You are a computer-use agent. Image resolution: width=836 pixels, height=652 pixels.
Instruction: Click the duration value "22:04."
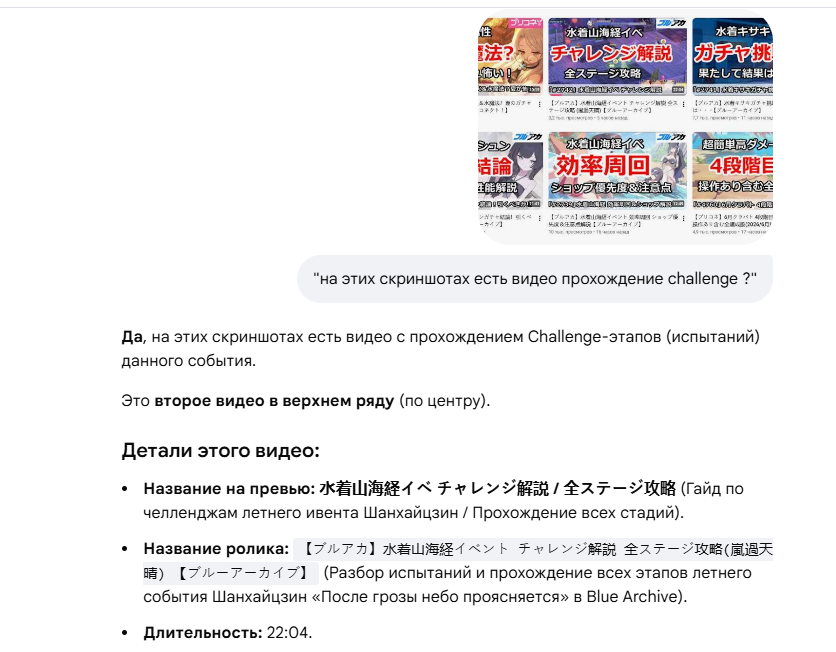click(290, 633)
